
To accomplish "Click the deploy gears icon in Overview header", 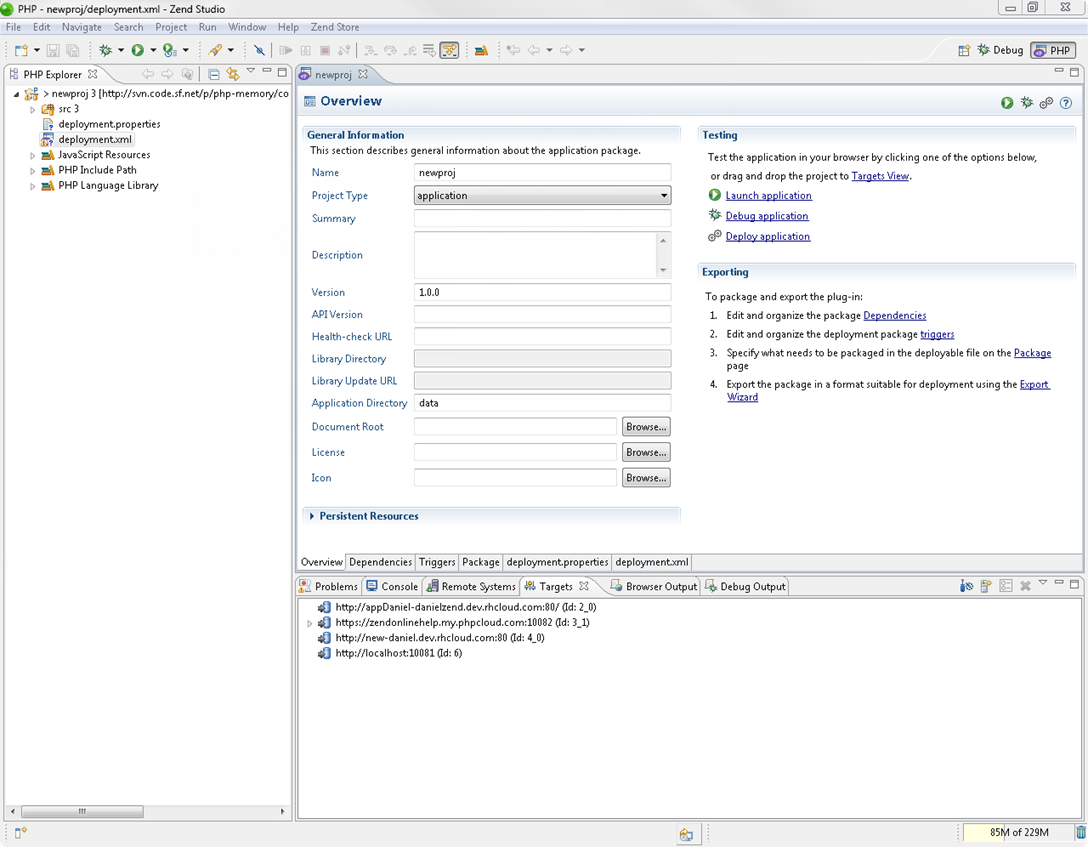I will click(1046, 103).
